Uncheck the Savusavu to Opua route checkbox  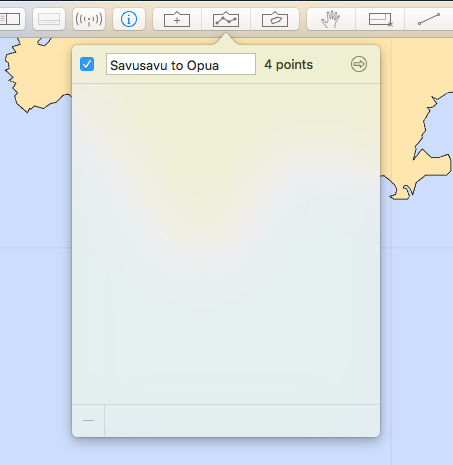pyautogui.click(x=87, y=64)
